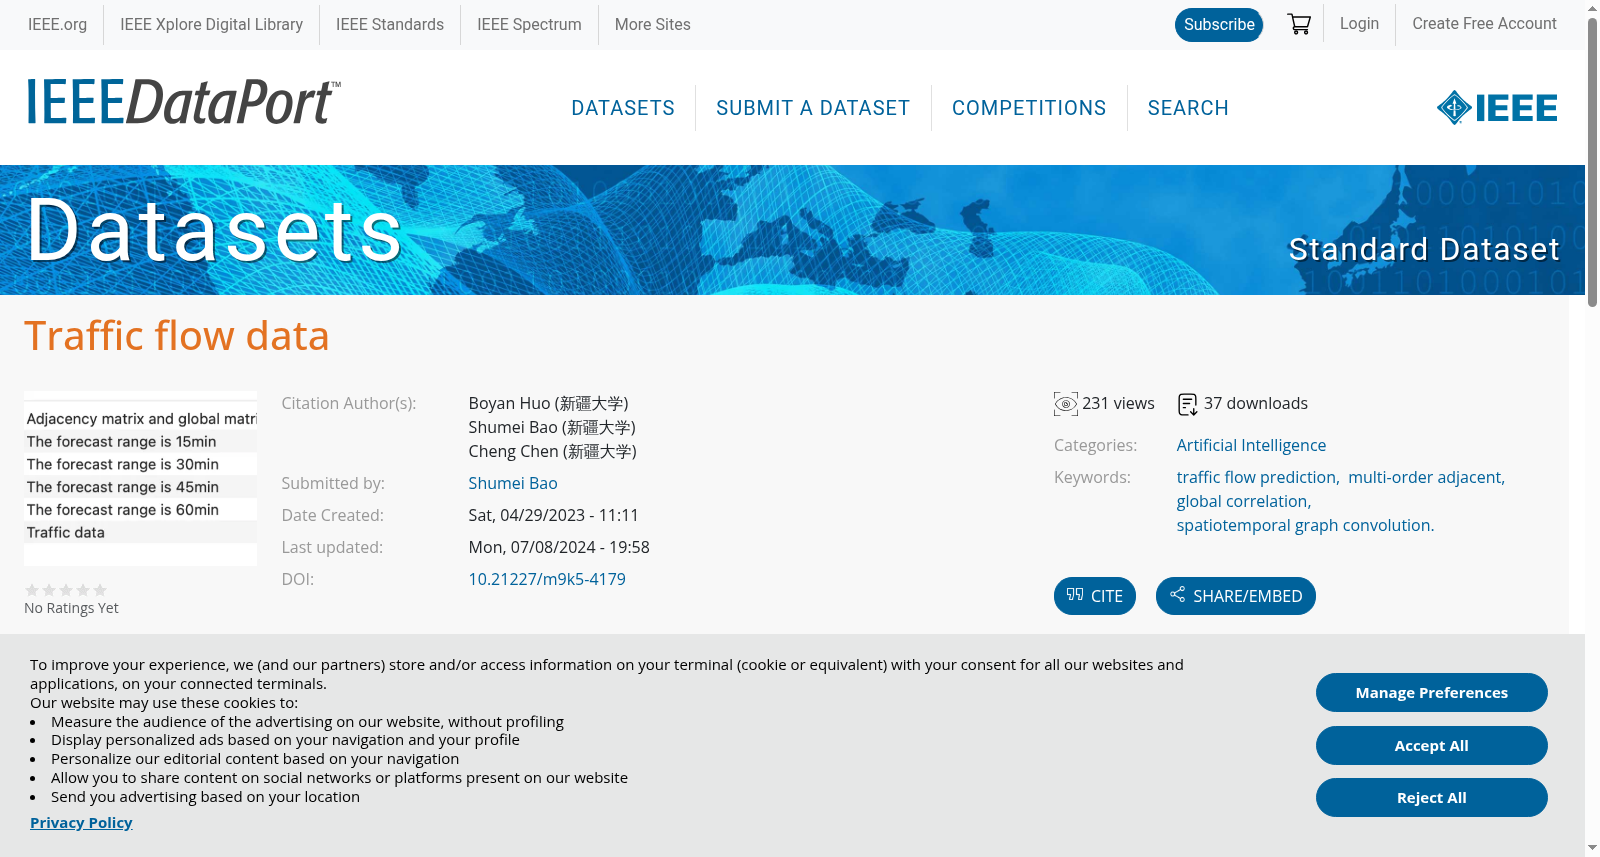
Task: Open the Search page
Action: [1188, 108]
